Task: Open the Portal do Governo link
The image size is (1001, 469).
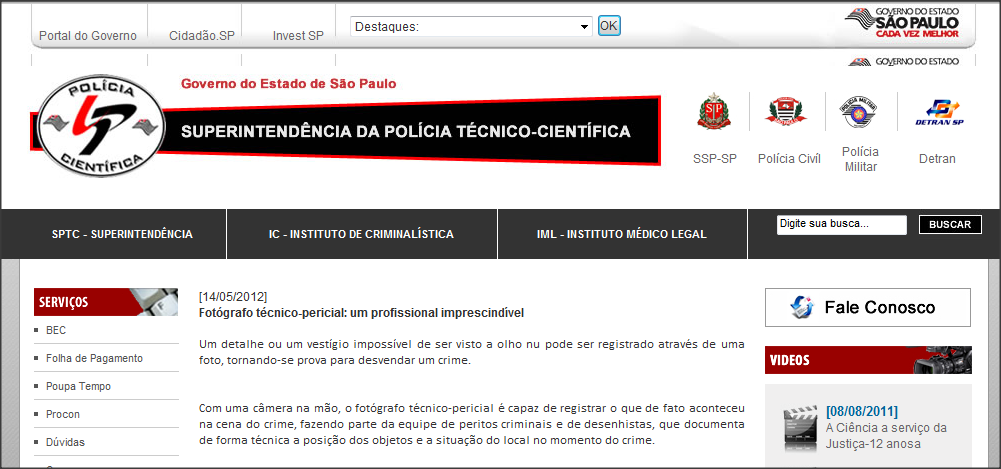Action: (x=88, y=36)
